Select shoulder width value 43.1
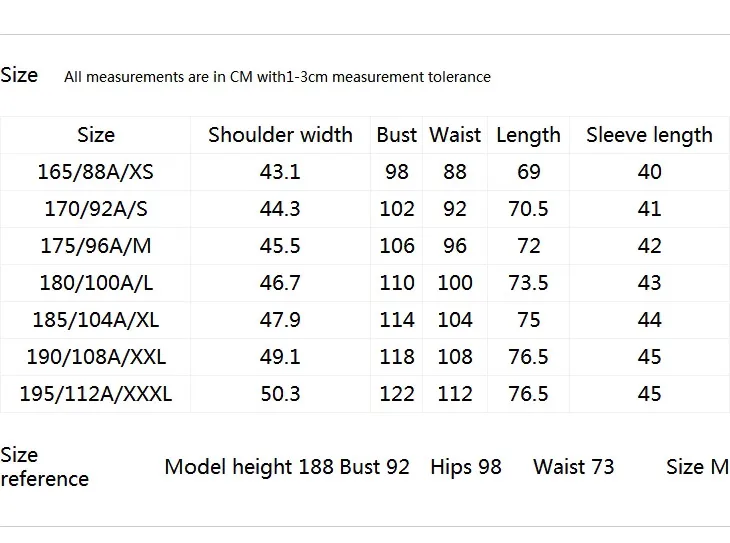 [280, 172]
